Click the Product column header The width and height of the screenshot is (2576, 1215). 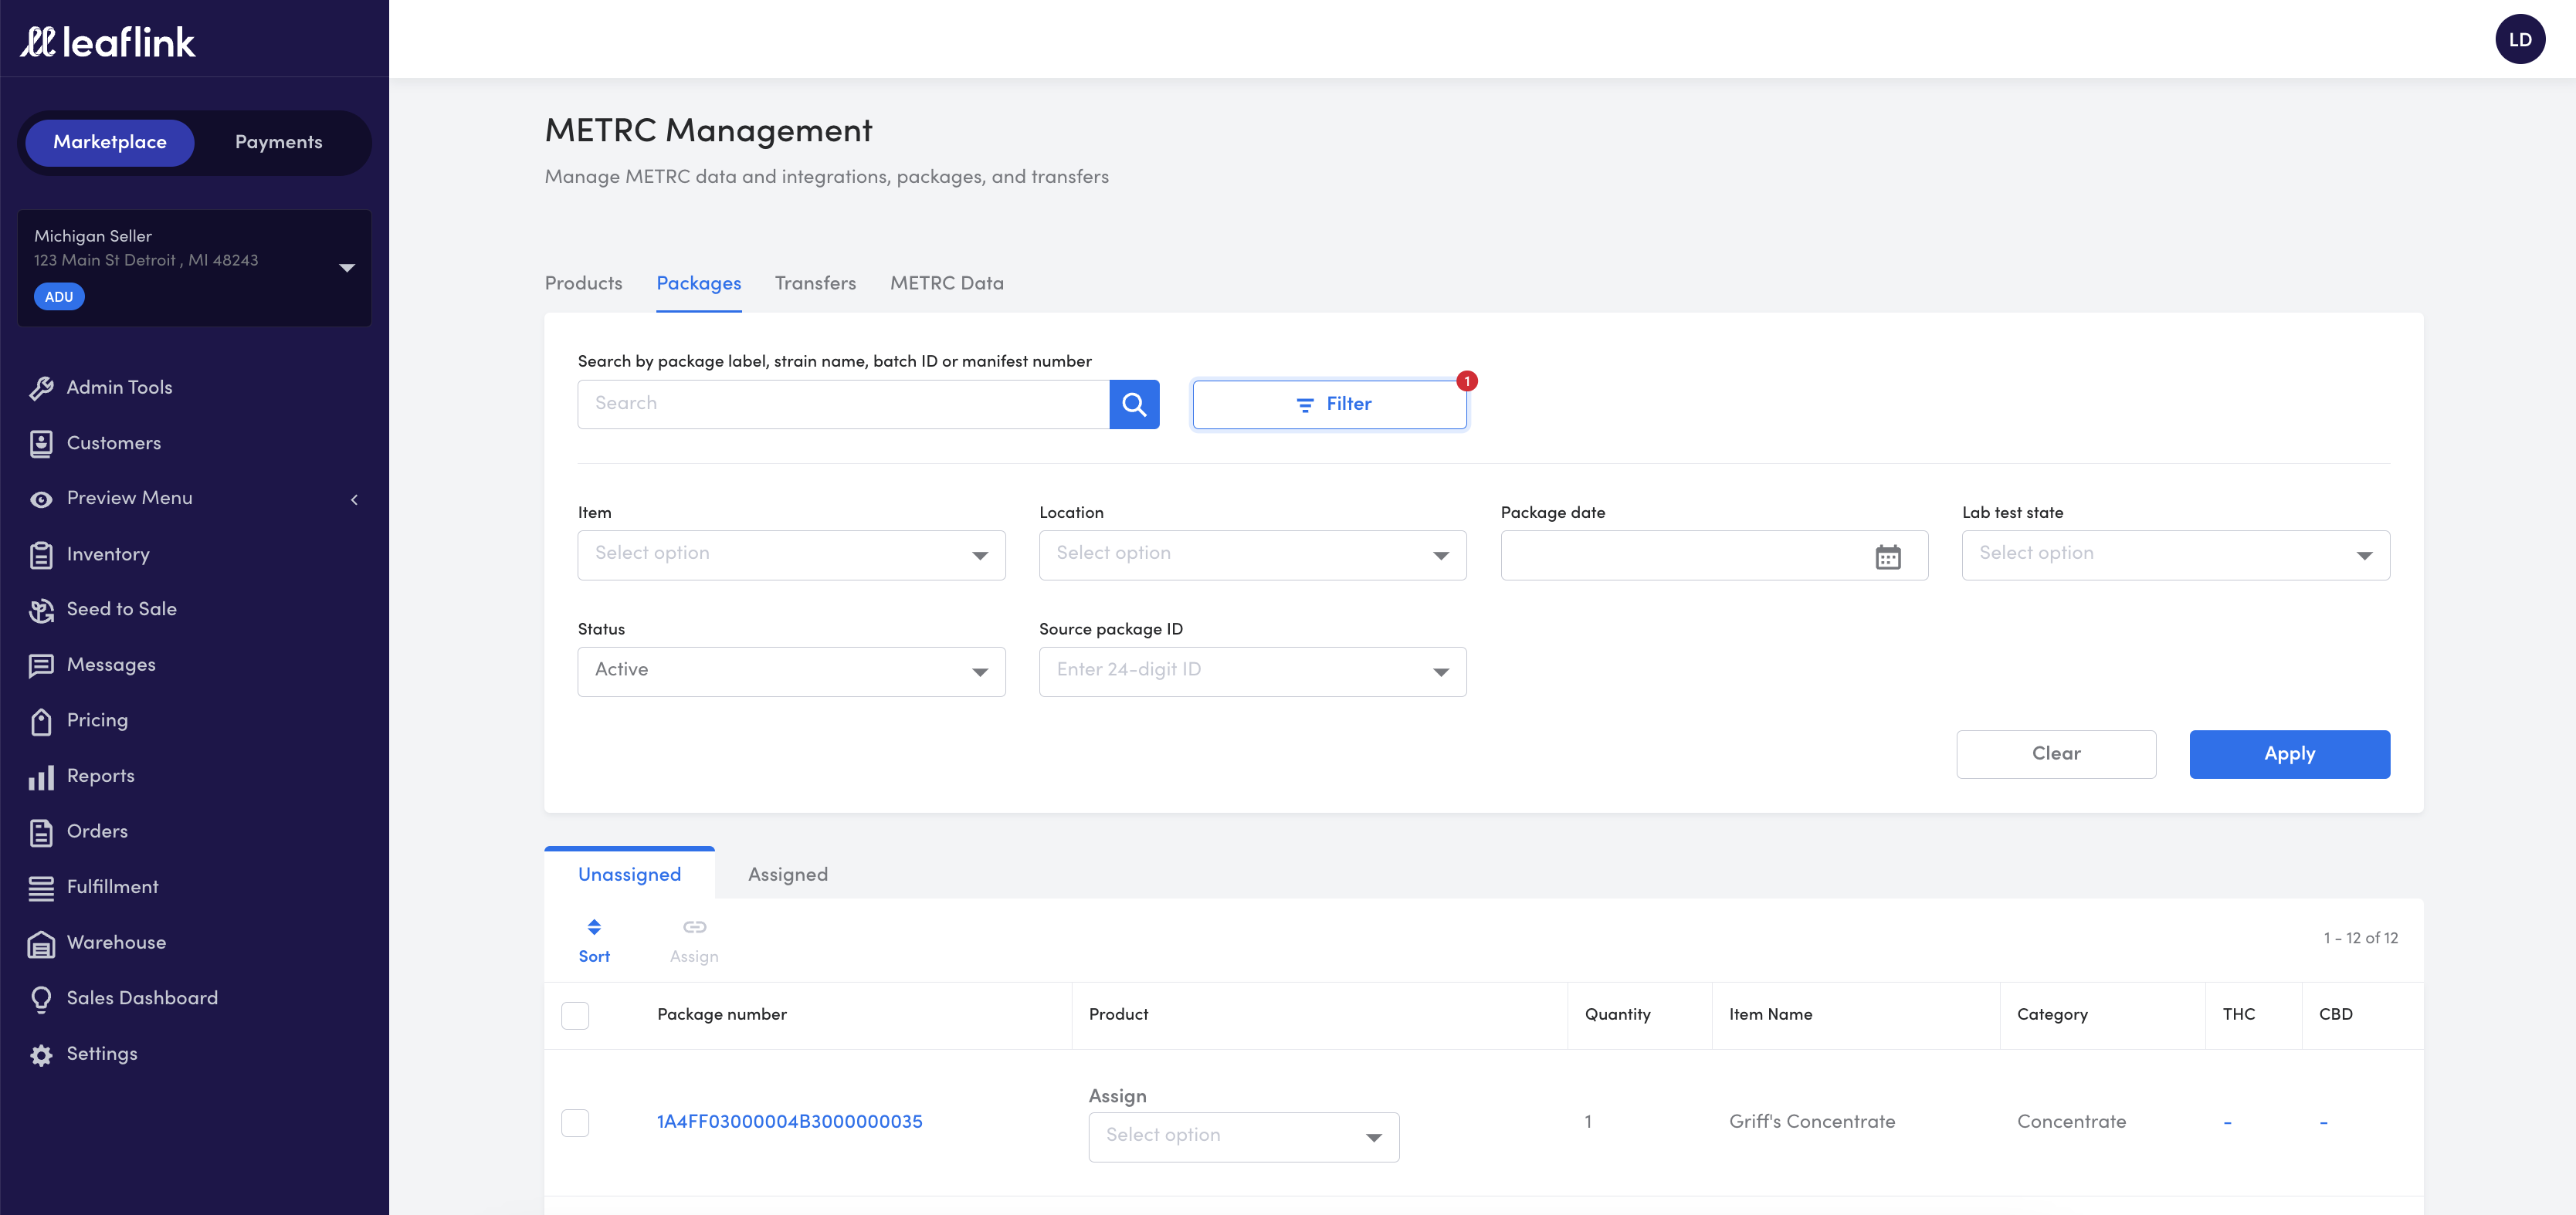coord(1118,1014)
